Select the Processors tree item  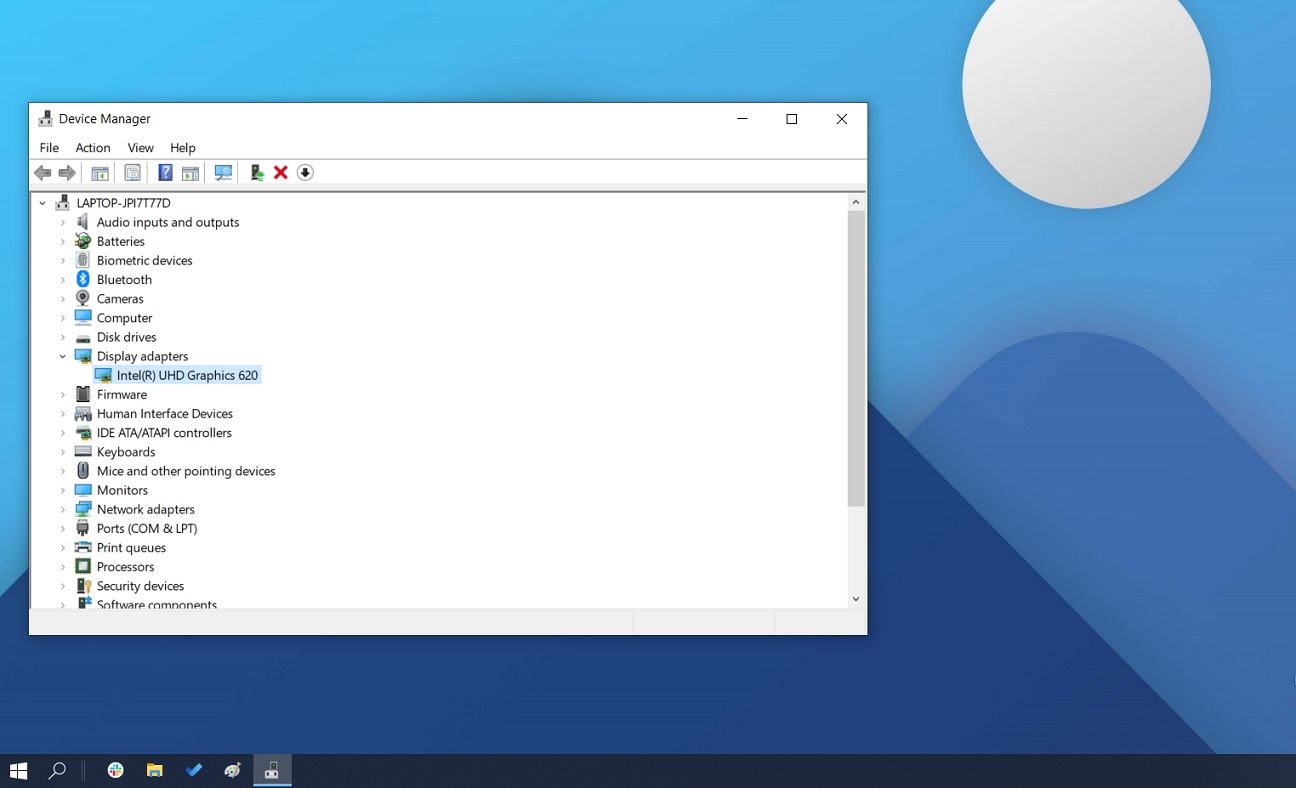coord(125,567)
